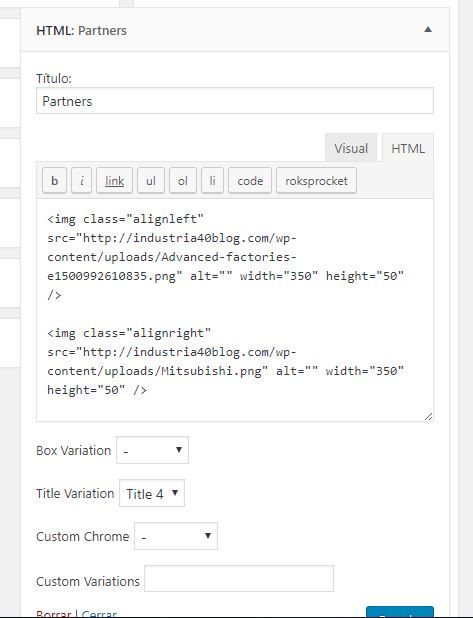
Task: Click the italic 'i' quicktag button
Action: click(82, 181)
